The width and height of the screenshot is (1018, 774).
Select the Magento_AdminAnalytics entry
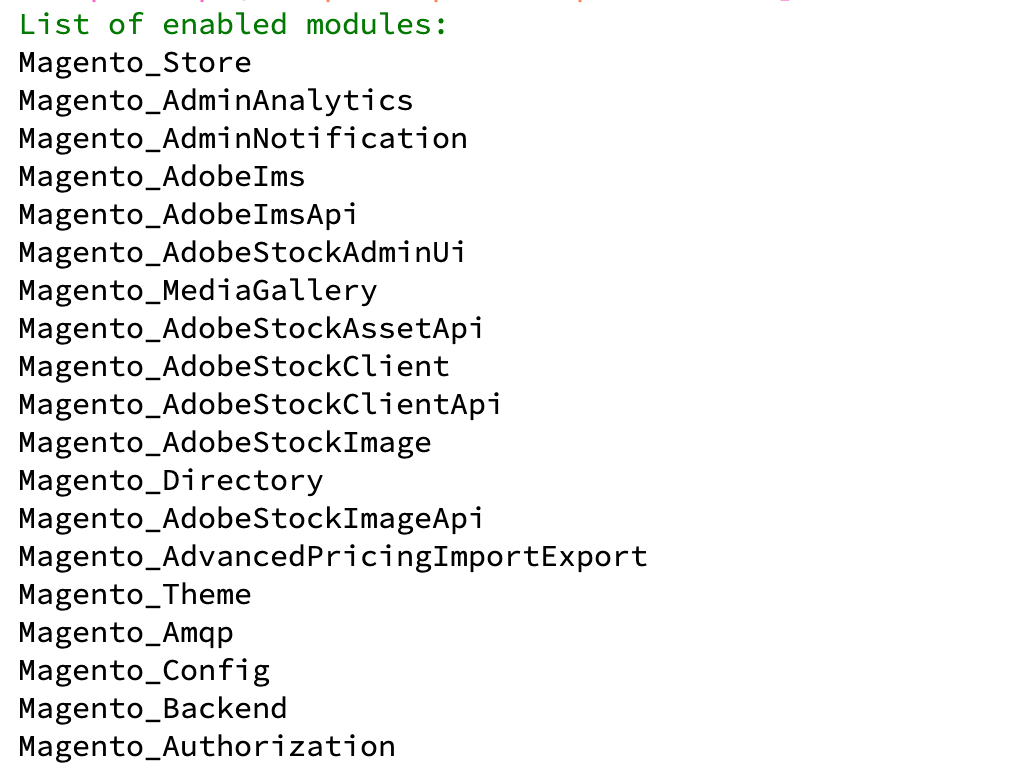(x=216, y=100)
